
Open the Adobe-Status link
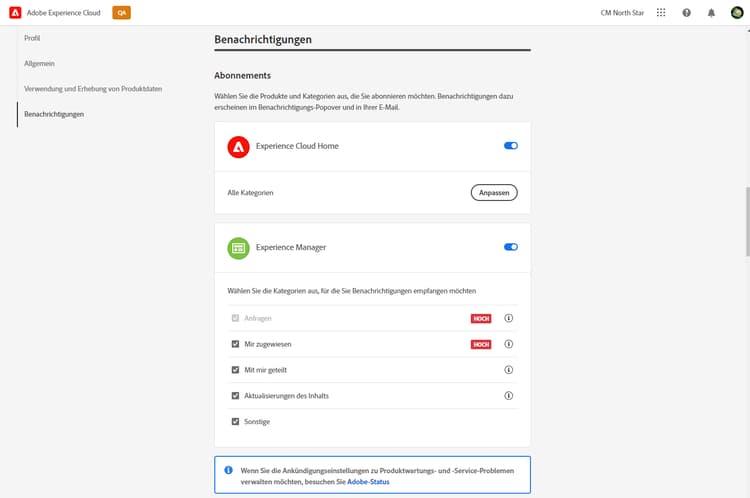tap(368, 482)
